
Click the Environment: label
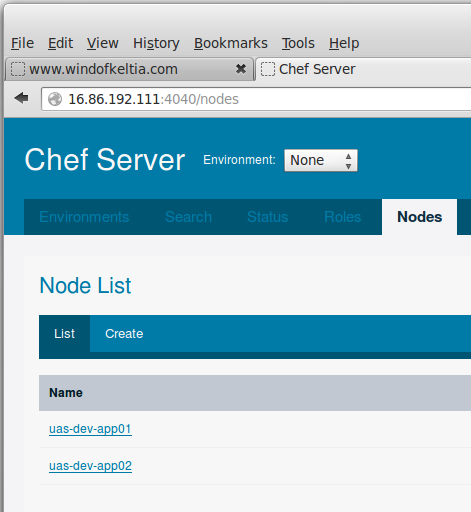[239, 160]
